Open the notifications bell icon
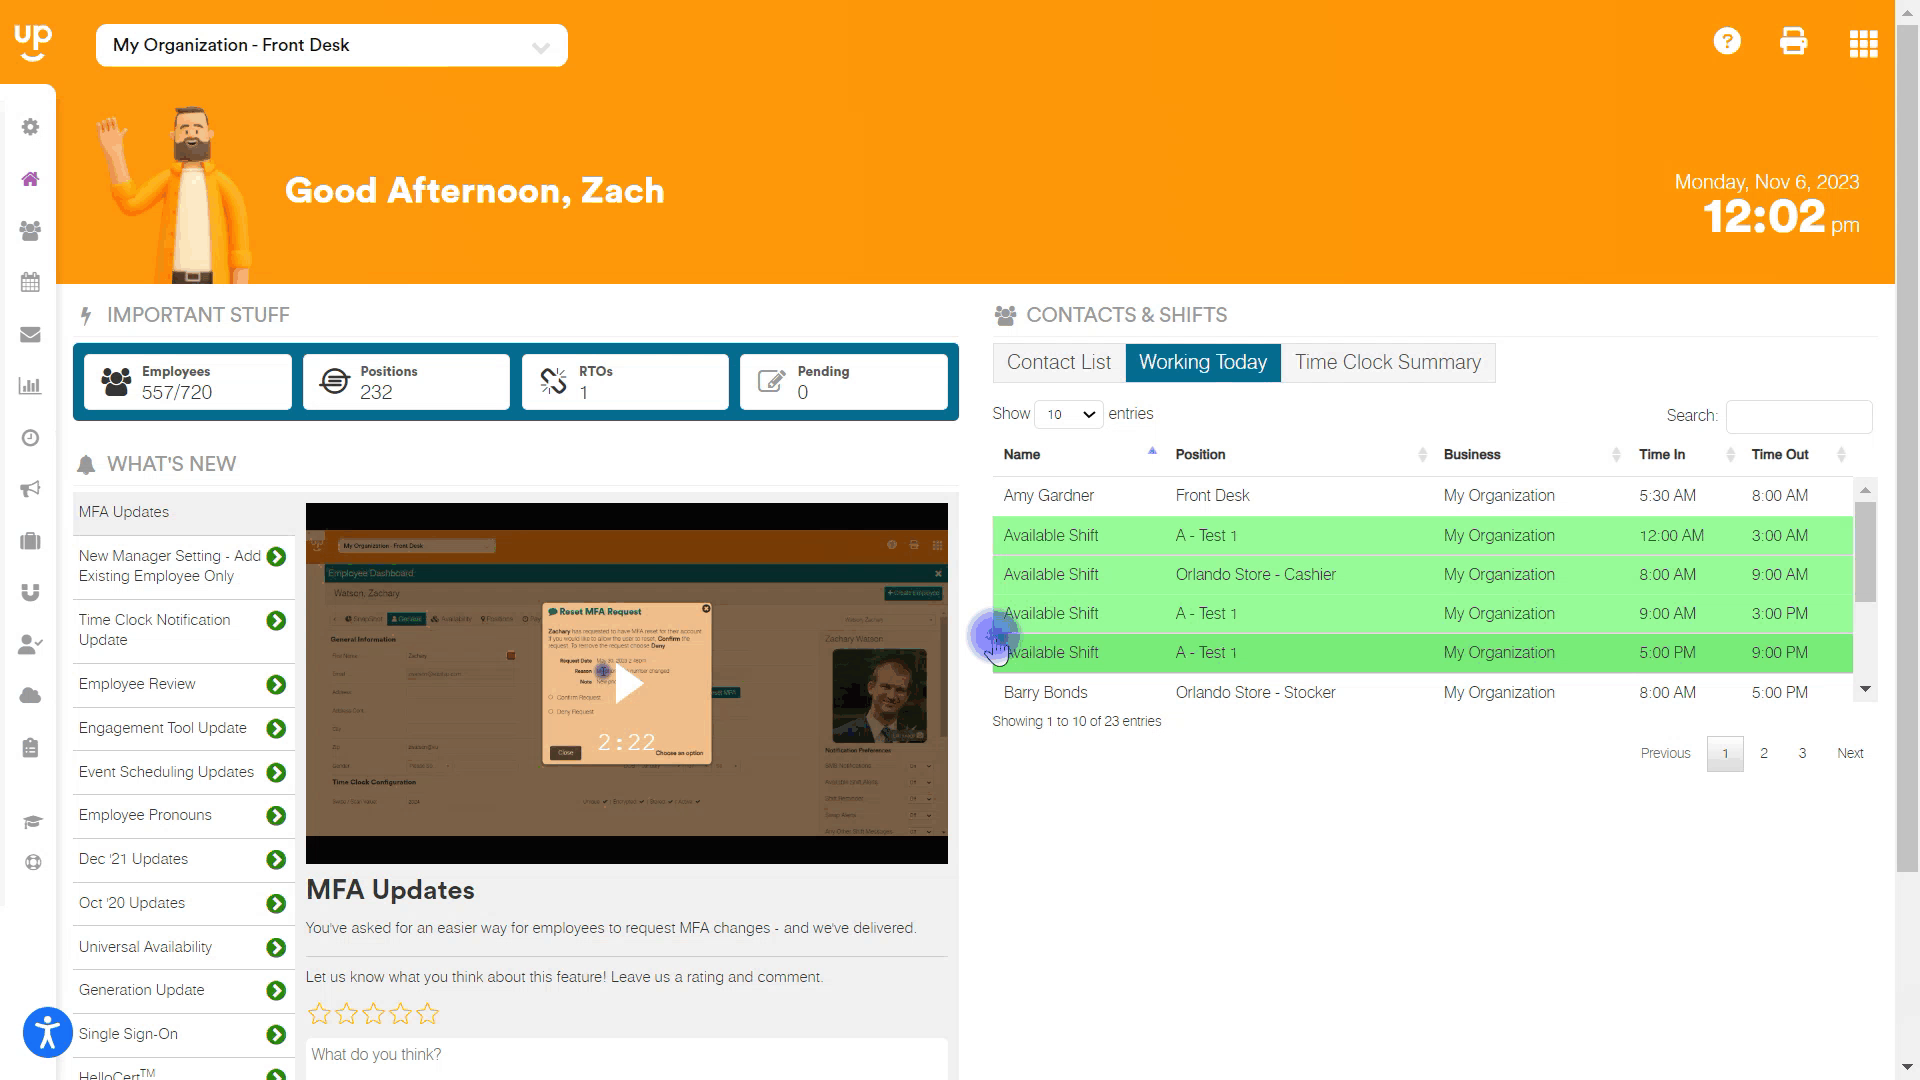The width and height of the screenshot is (1920, 1080). click(x=86, y=464)
